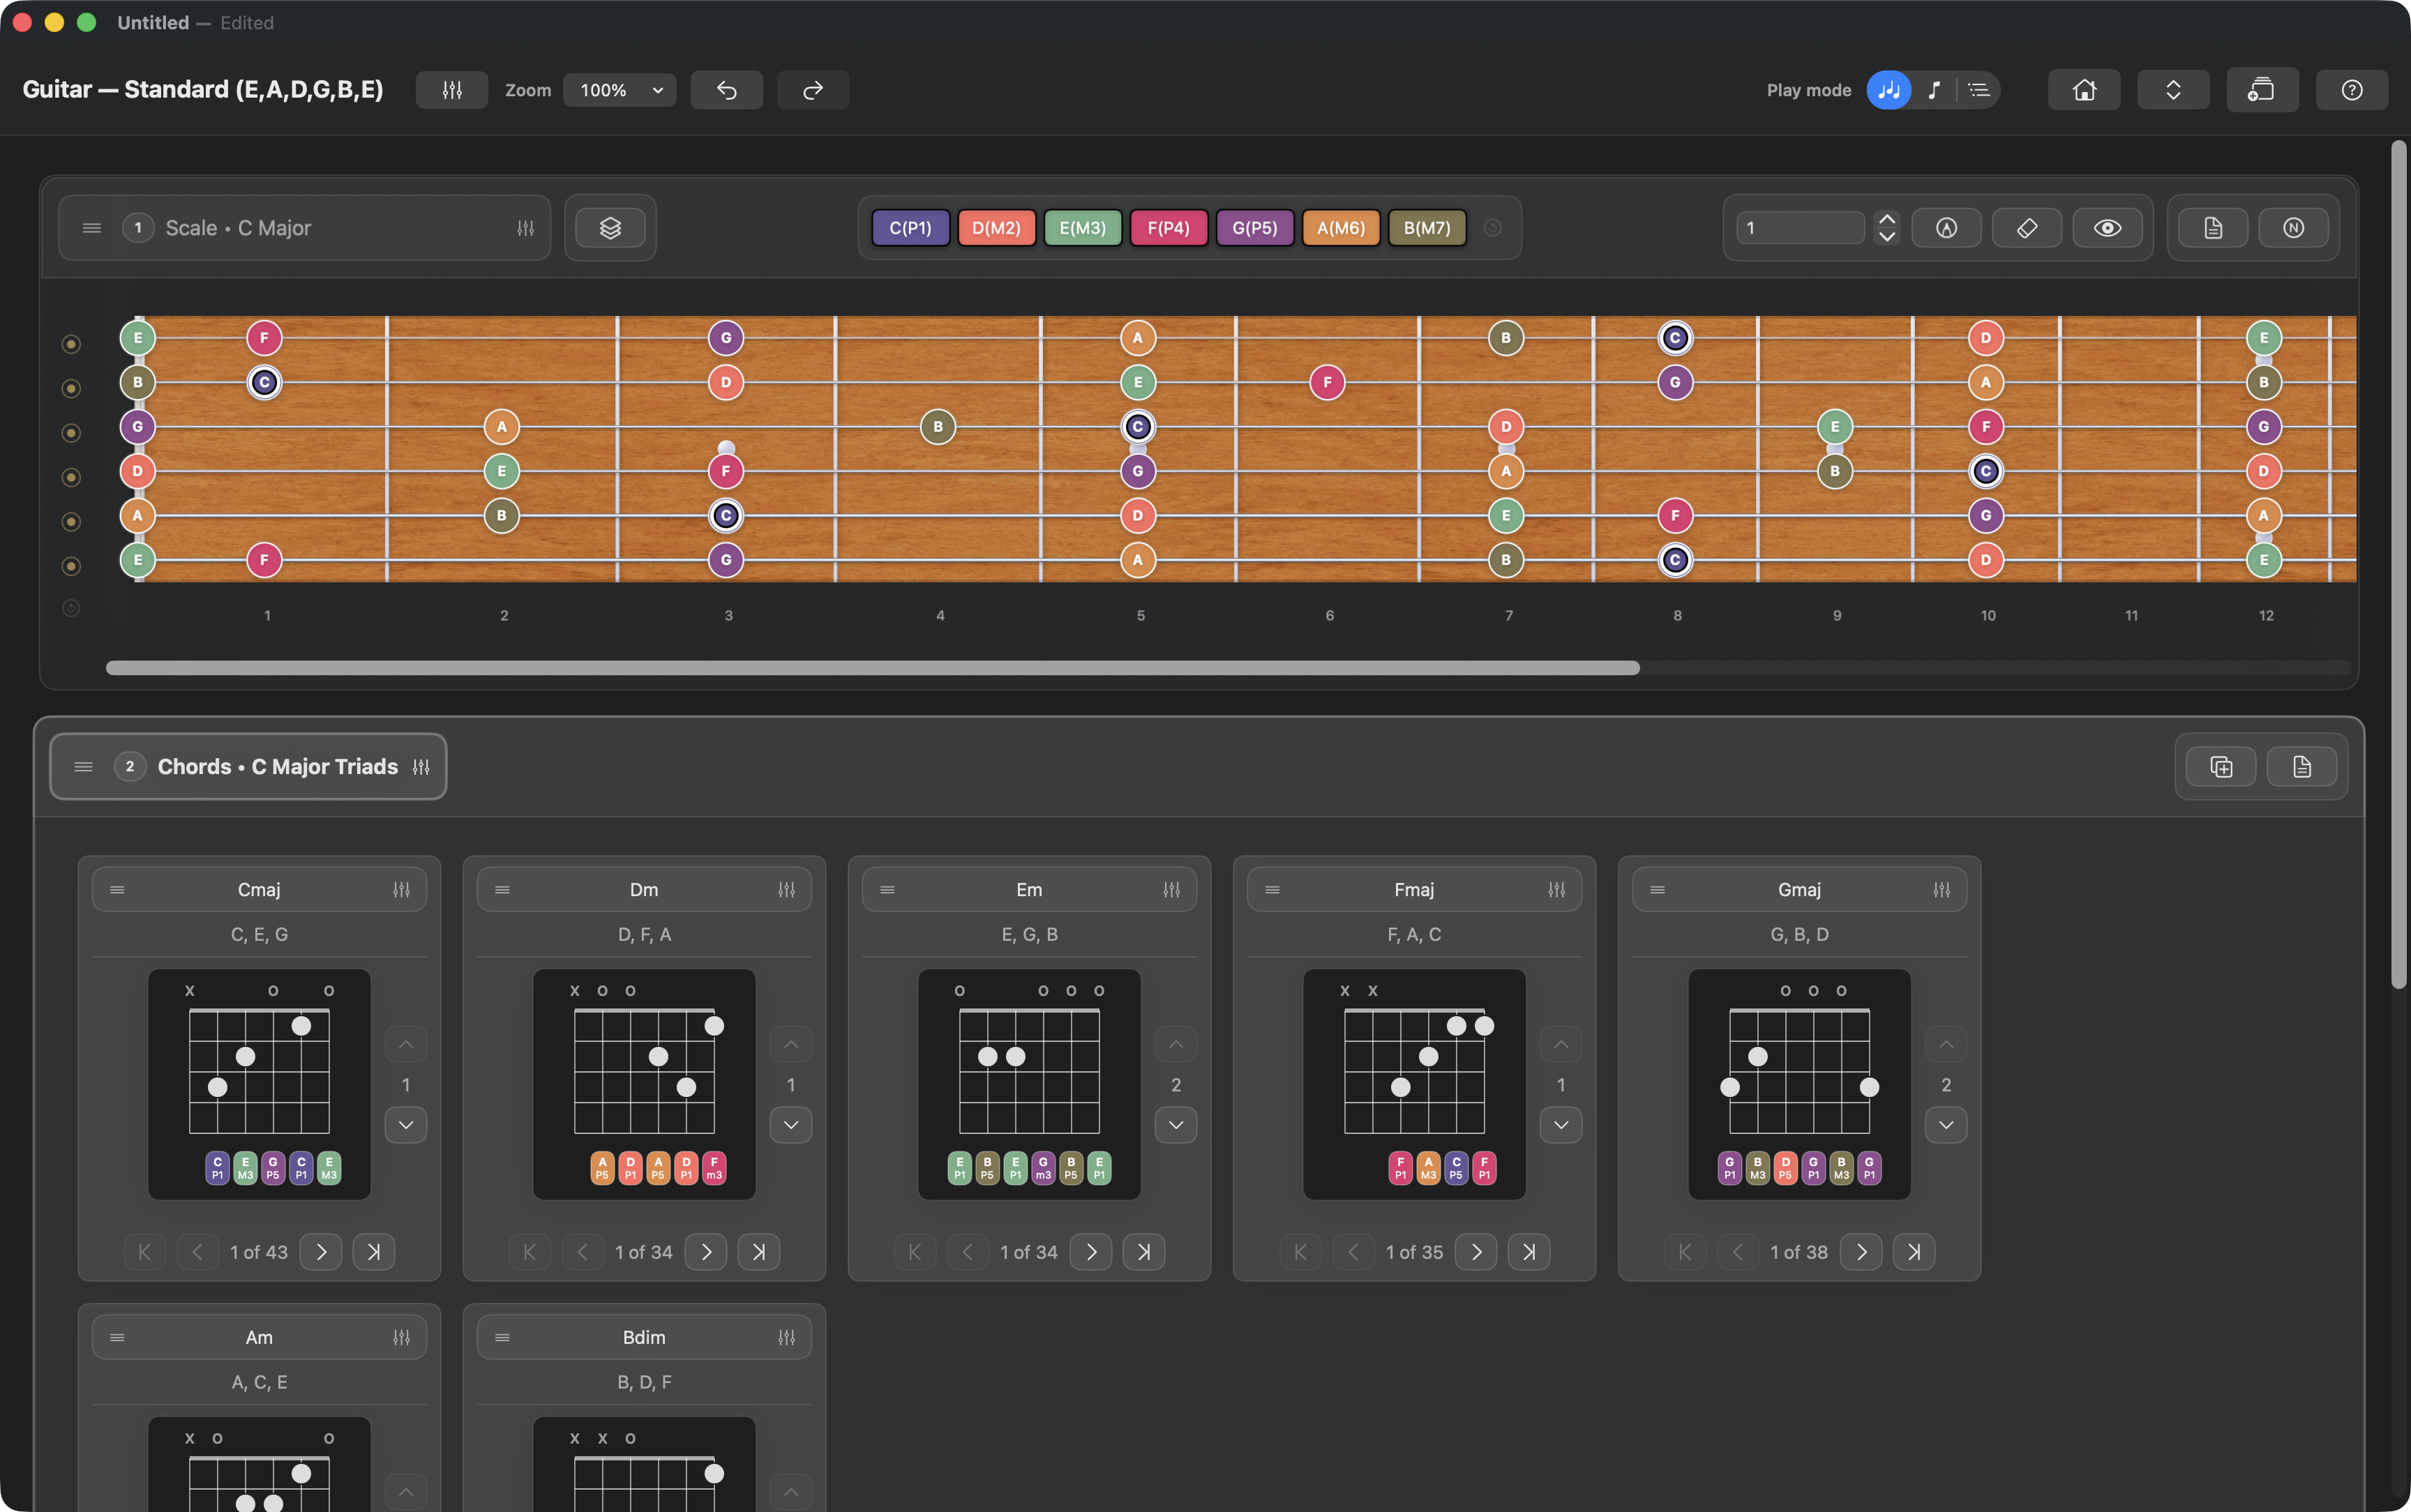Open Scale C Major settings sliders
The height and width of the screenshot is (1512, 2411).
point(525,228)
